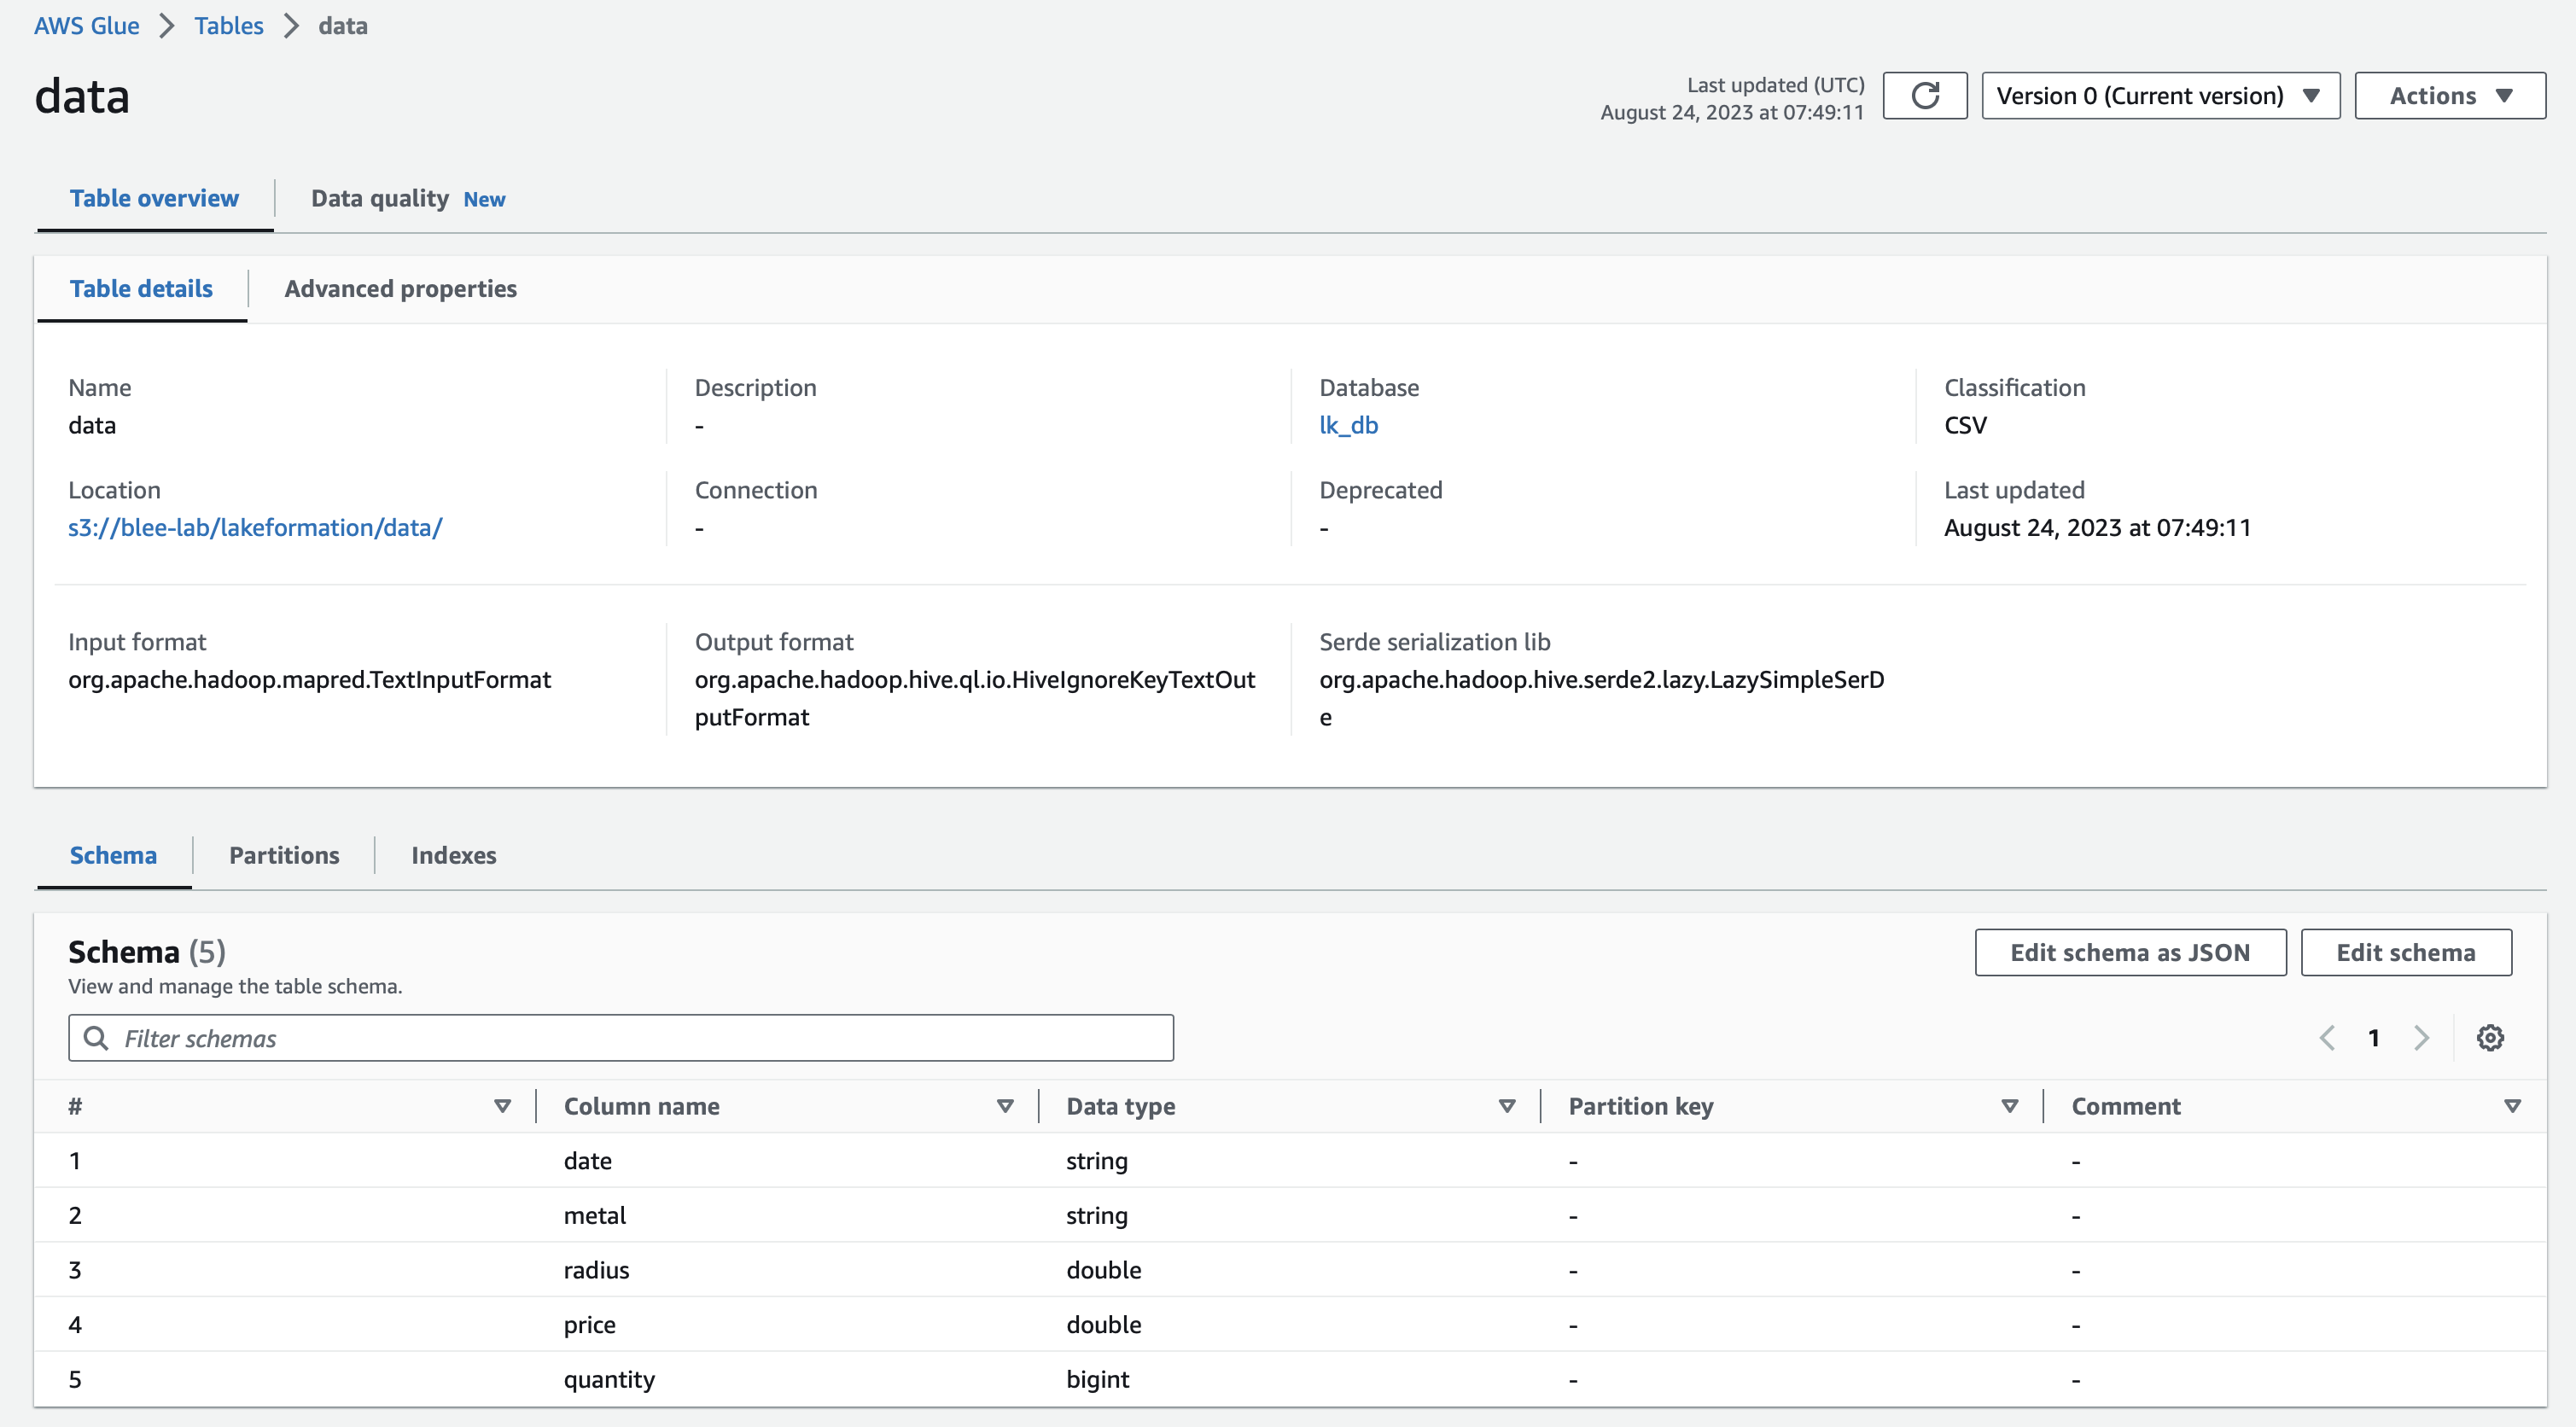Click the Data type header
The width and height of the screenshot is (2576, 1427).
point(1120,1106)
